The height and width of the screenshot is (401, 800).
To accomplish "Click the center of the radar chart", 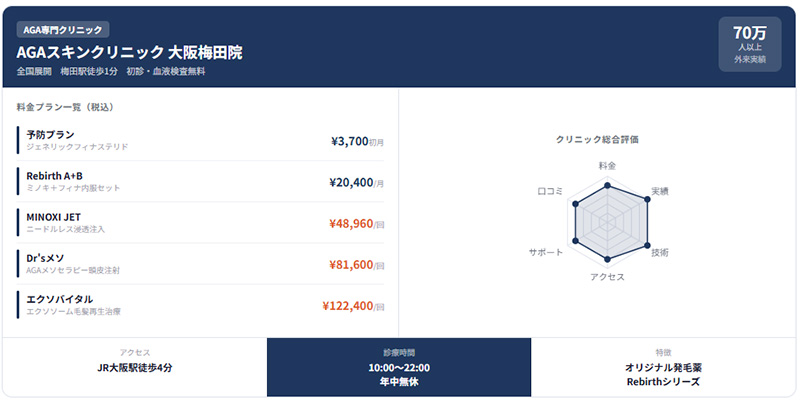I will (608, 222).
